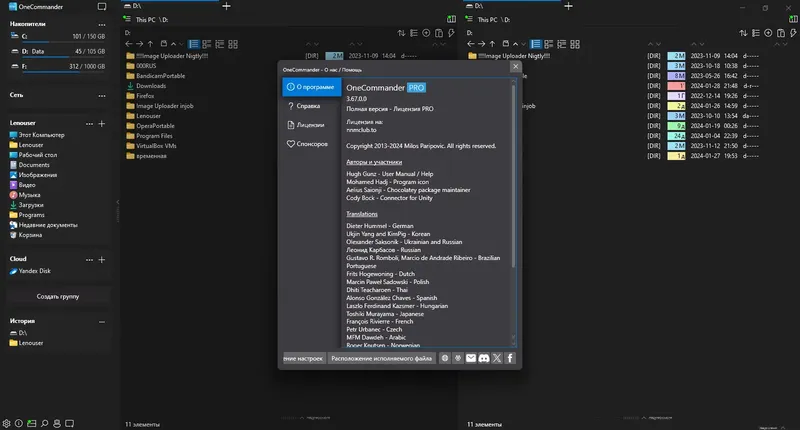Add a favorite to Lenouser group

click(x=102, y=123)
